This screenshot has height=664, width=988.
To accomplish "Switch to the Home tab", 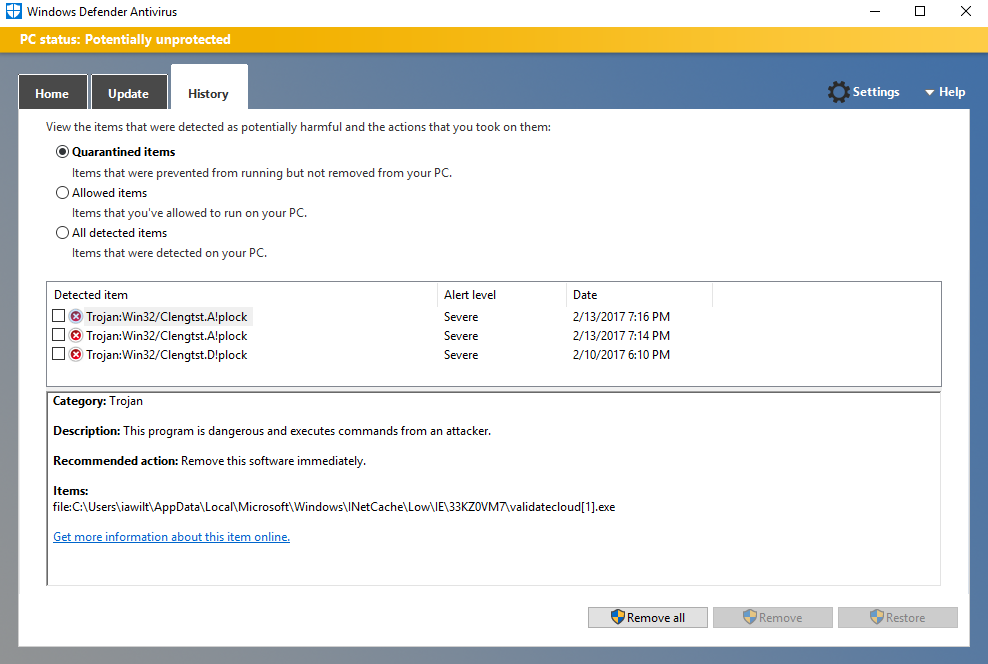I will click(x=52, y=94).
